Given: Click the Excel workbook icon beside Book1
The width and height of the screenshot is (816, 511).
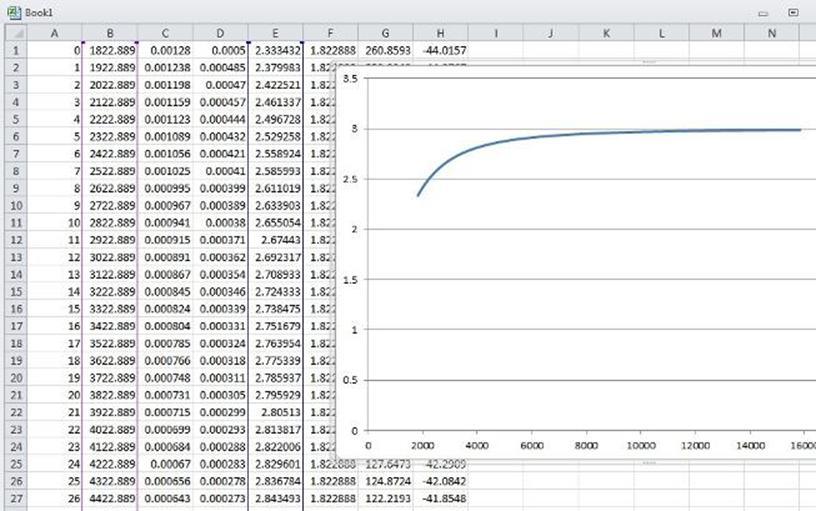Looking at the screenshot, I should pos(12,13).
